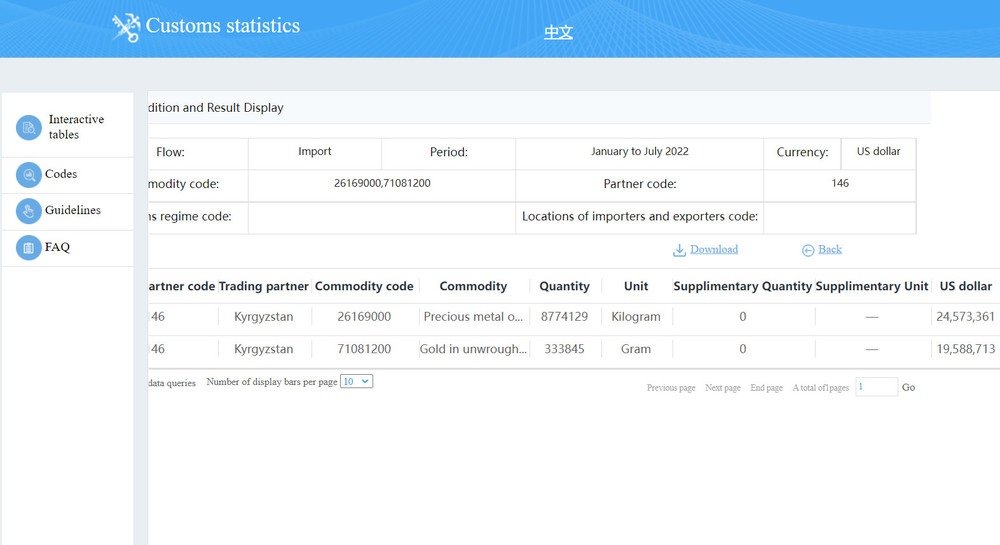Viewport: 1000px width, 545px height.
Task: Click the Guidelines sidebar icon
Action: (x=29, y=211)
